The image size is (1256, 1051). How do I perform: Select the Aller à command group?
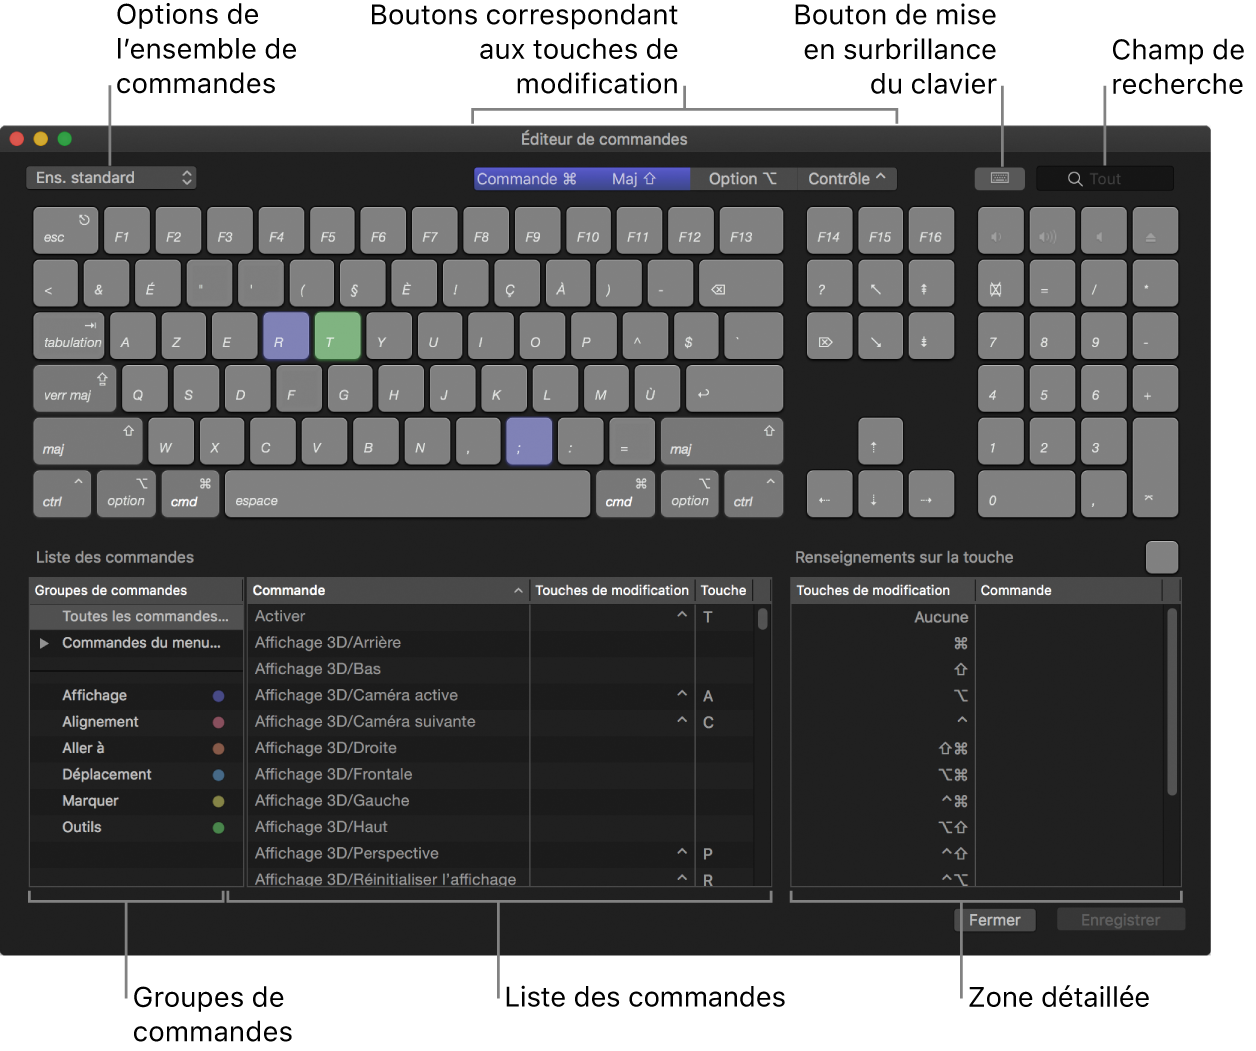[x=136, y=748]
